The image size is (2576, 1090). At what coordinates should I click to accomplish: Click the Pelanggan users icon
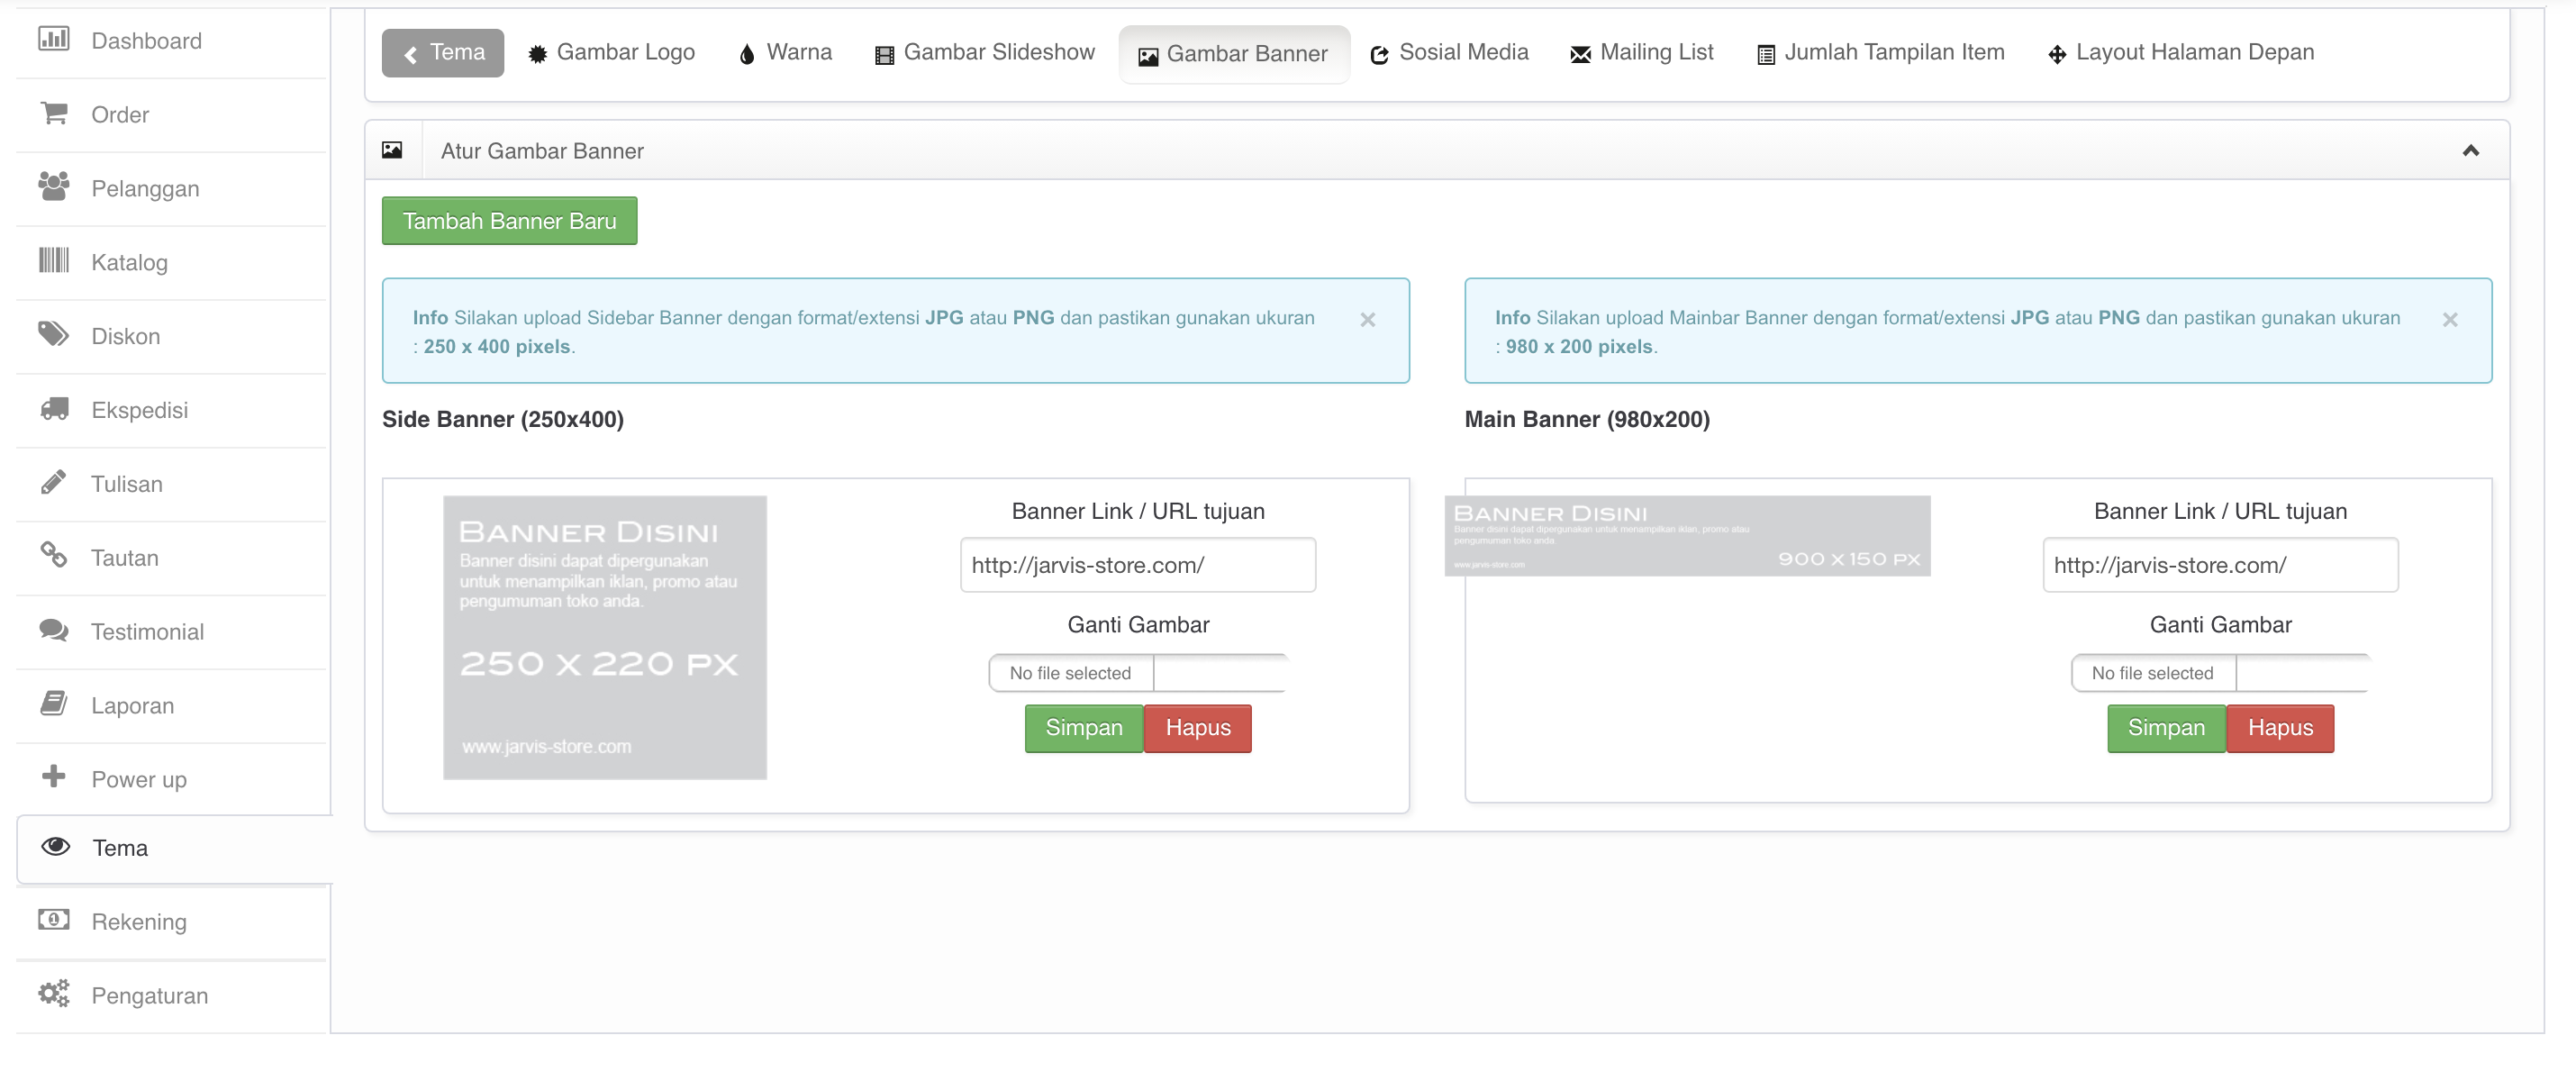[53, 187]
